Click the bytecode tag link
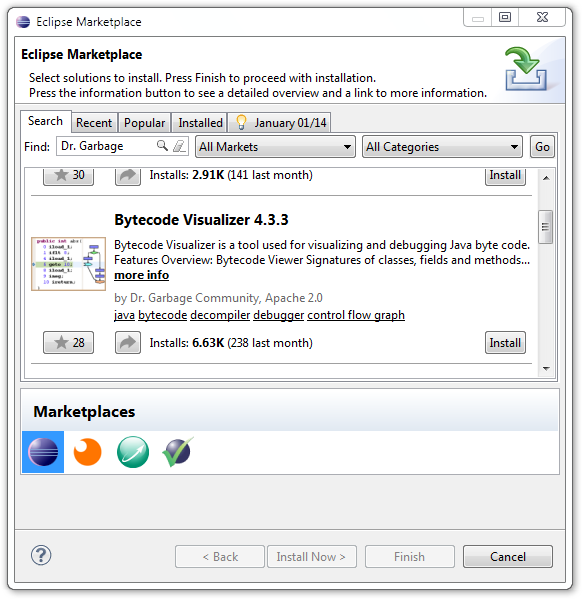 162,315
